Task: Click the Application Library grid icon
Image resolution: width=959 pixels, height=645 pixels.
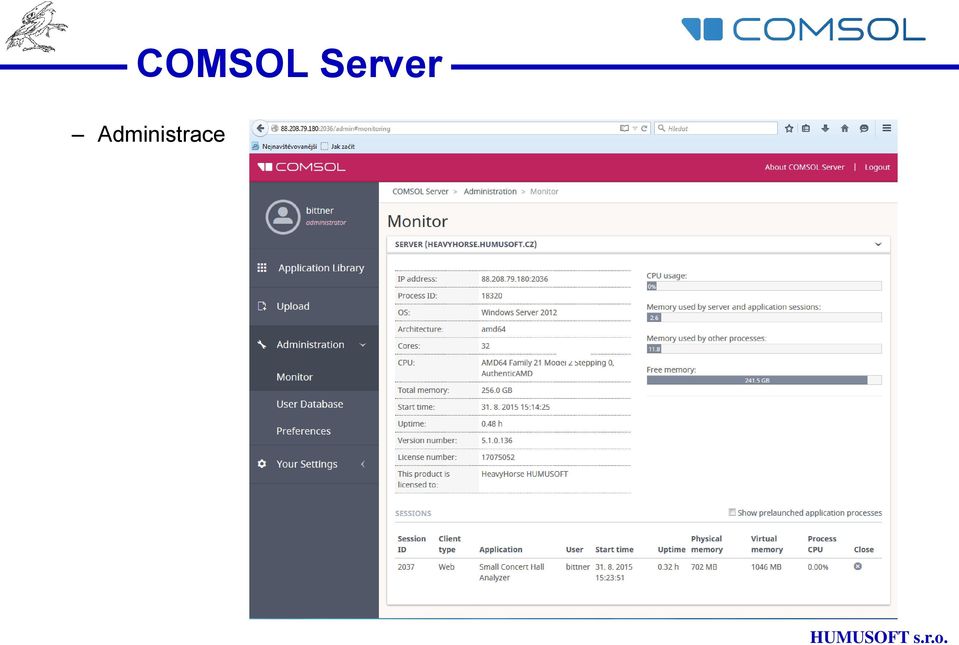Action: pos(262,268)
